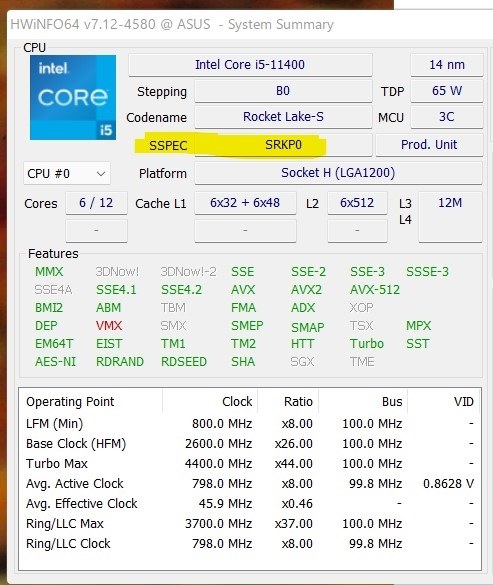
Task: Select the Codename value Rocket Lake-S
Action: [x=283, y=117]
